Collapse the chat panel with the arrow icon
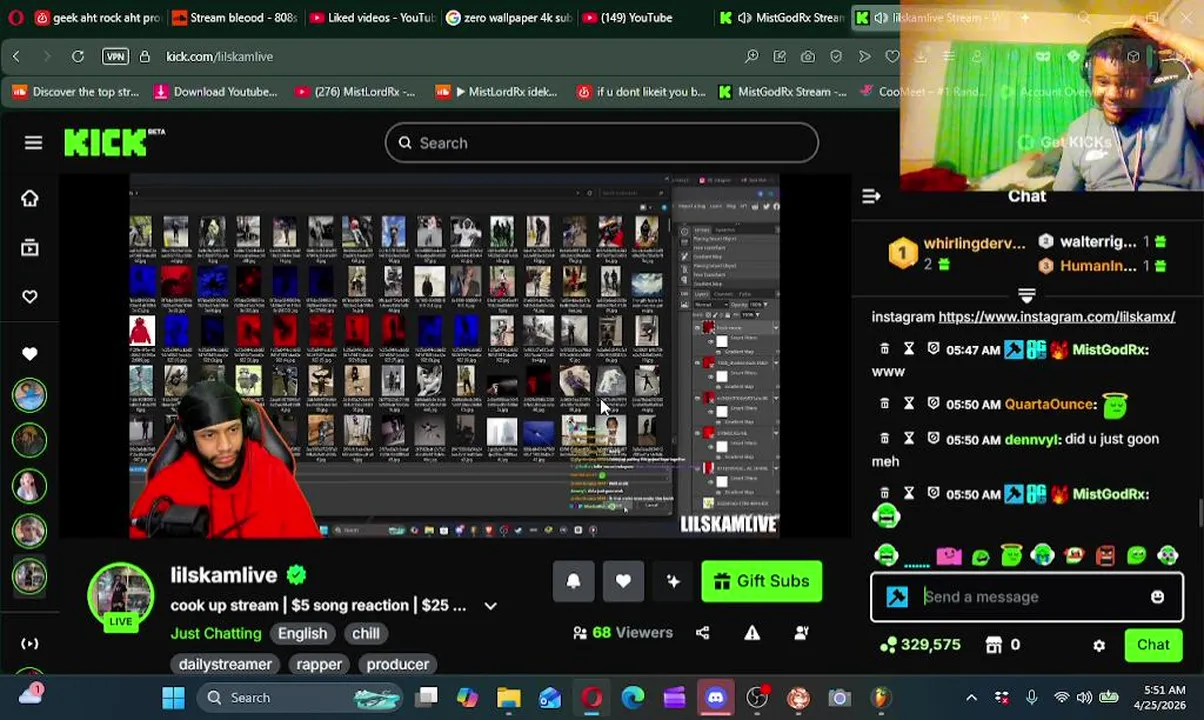 click(871, 197)
